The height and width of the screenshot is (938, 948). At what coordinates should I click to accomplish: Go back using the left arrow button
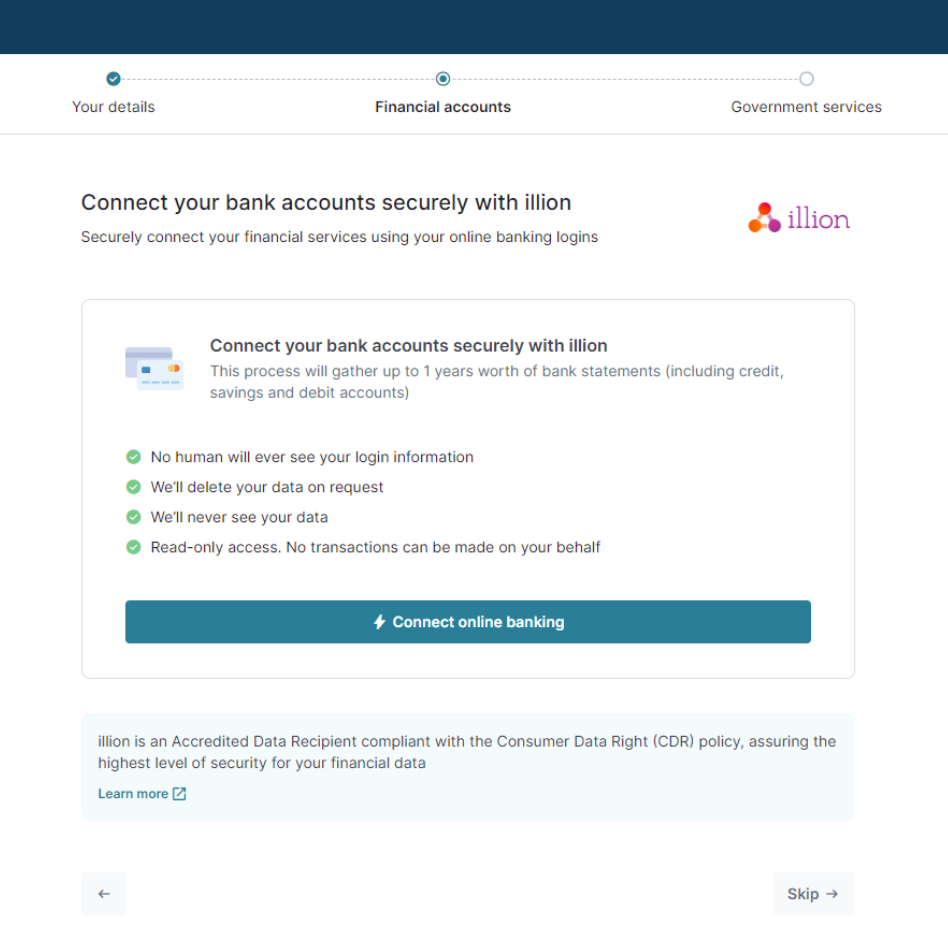(104, 894)
